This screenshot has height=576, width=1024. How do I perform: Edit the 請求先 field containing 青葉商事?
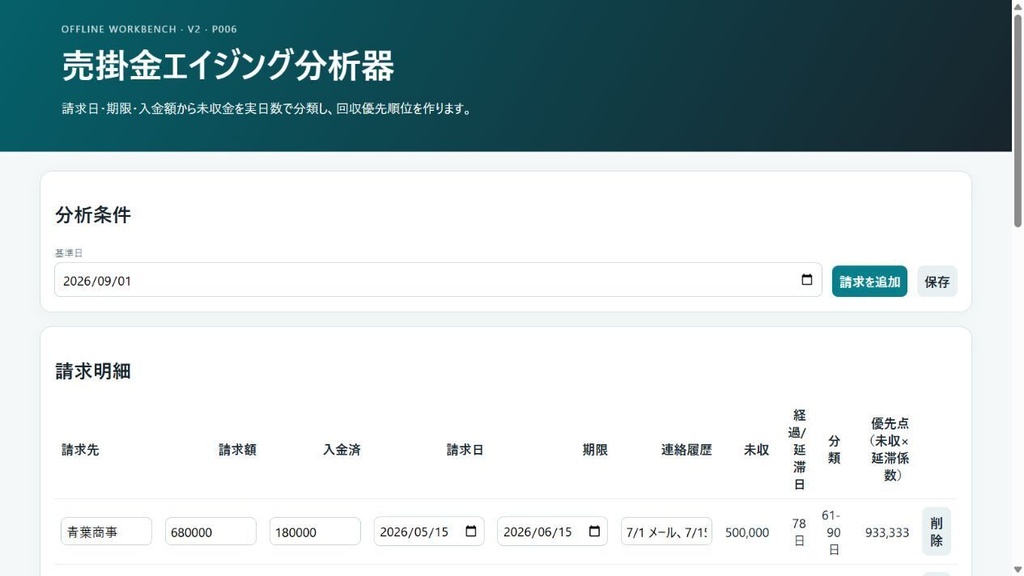(106, 532)
